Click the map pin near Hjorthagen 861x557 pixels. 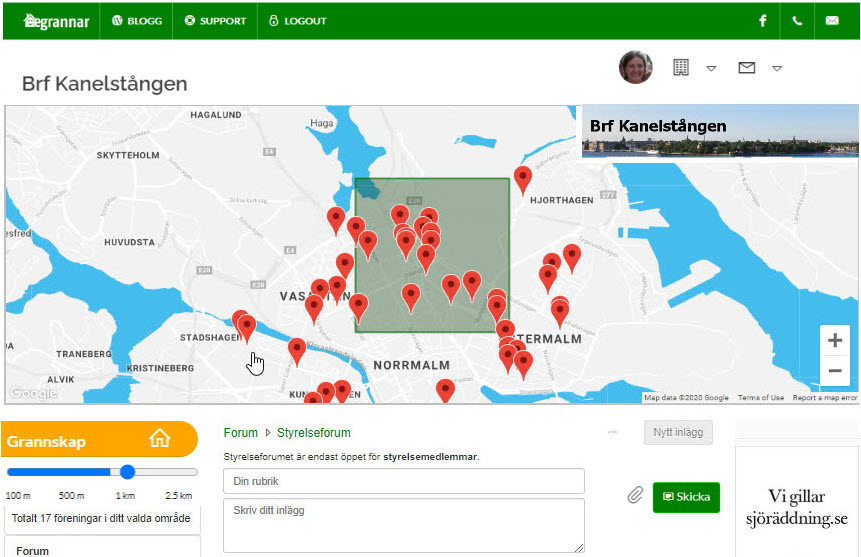click(x=523, y=180)
